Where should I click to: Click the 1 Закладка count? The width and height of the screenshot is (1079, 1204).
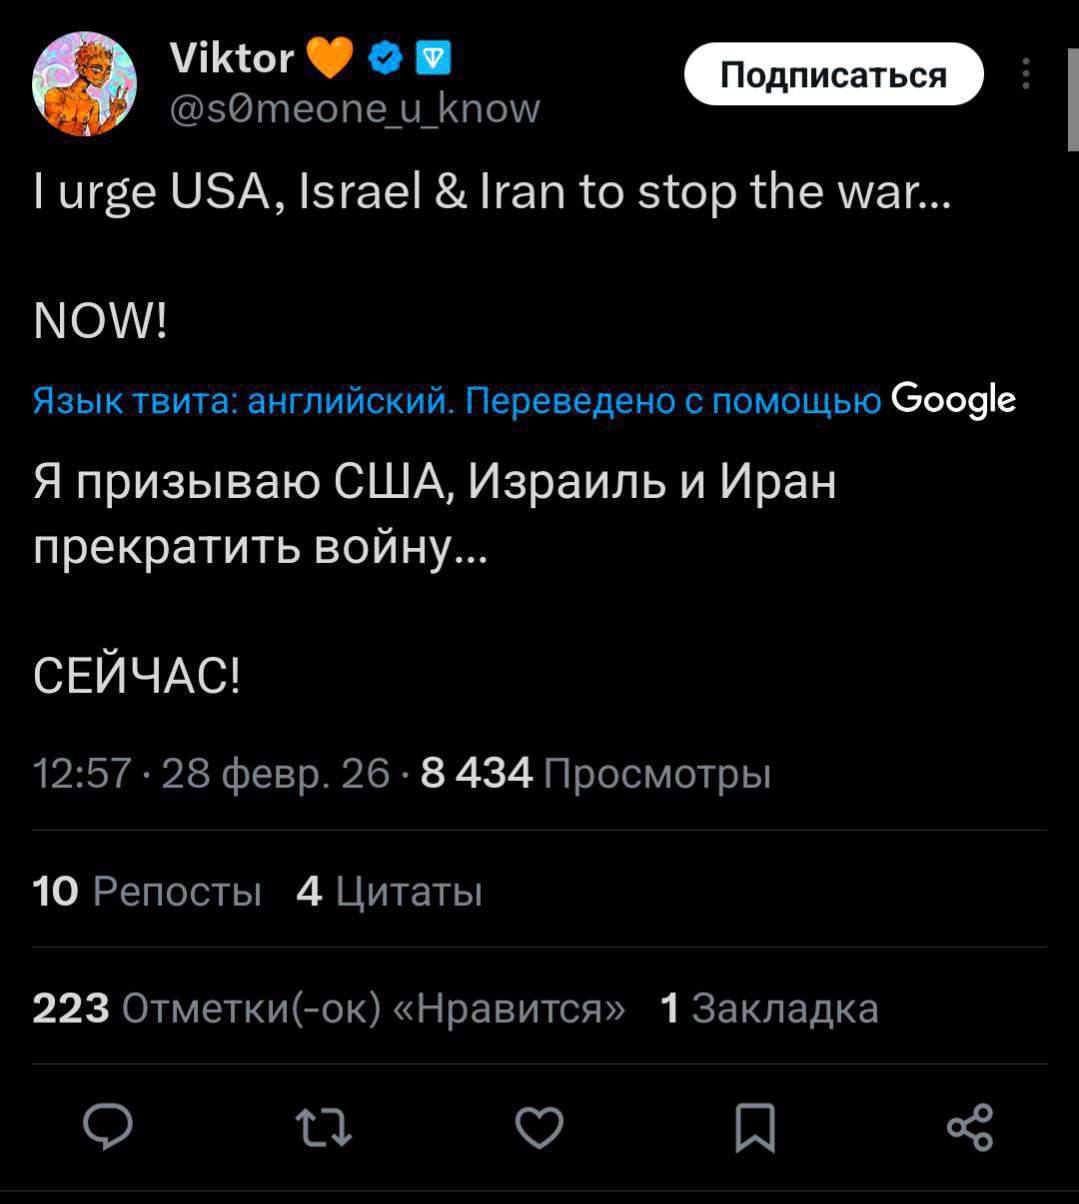(770, 1008)
